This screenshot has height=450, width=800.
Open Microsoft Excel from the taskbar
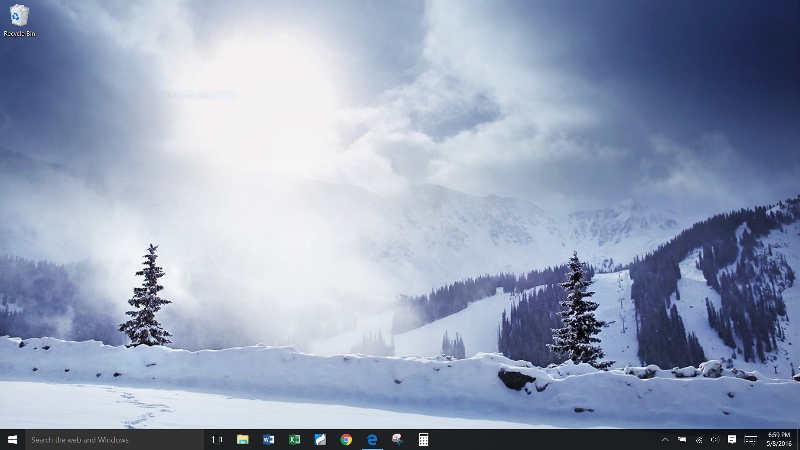click(x=294, y=439)
